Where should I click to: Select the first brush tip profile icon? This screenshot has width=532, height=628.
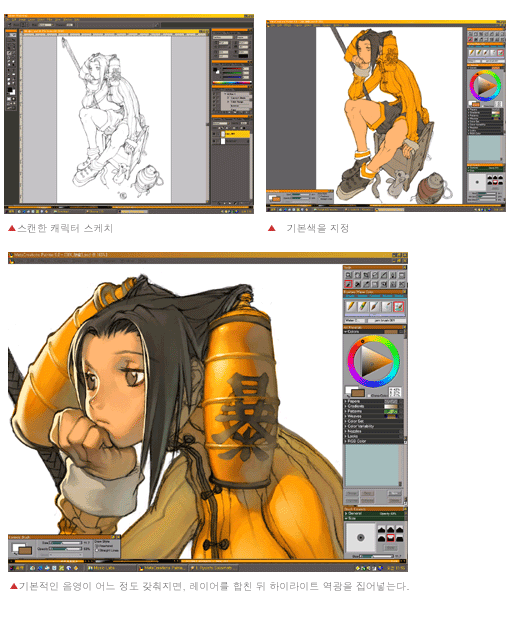382,530
